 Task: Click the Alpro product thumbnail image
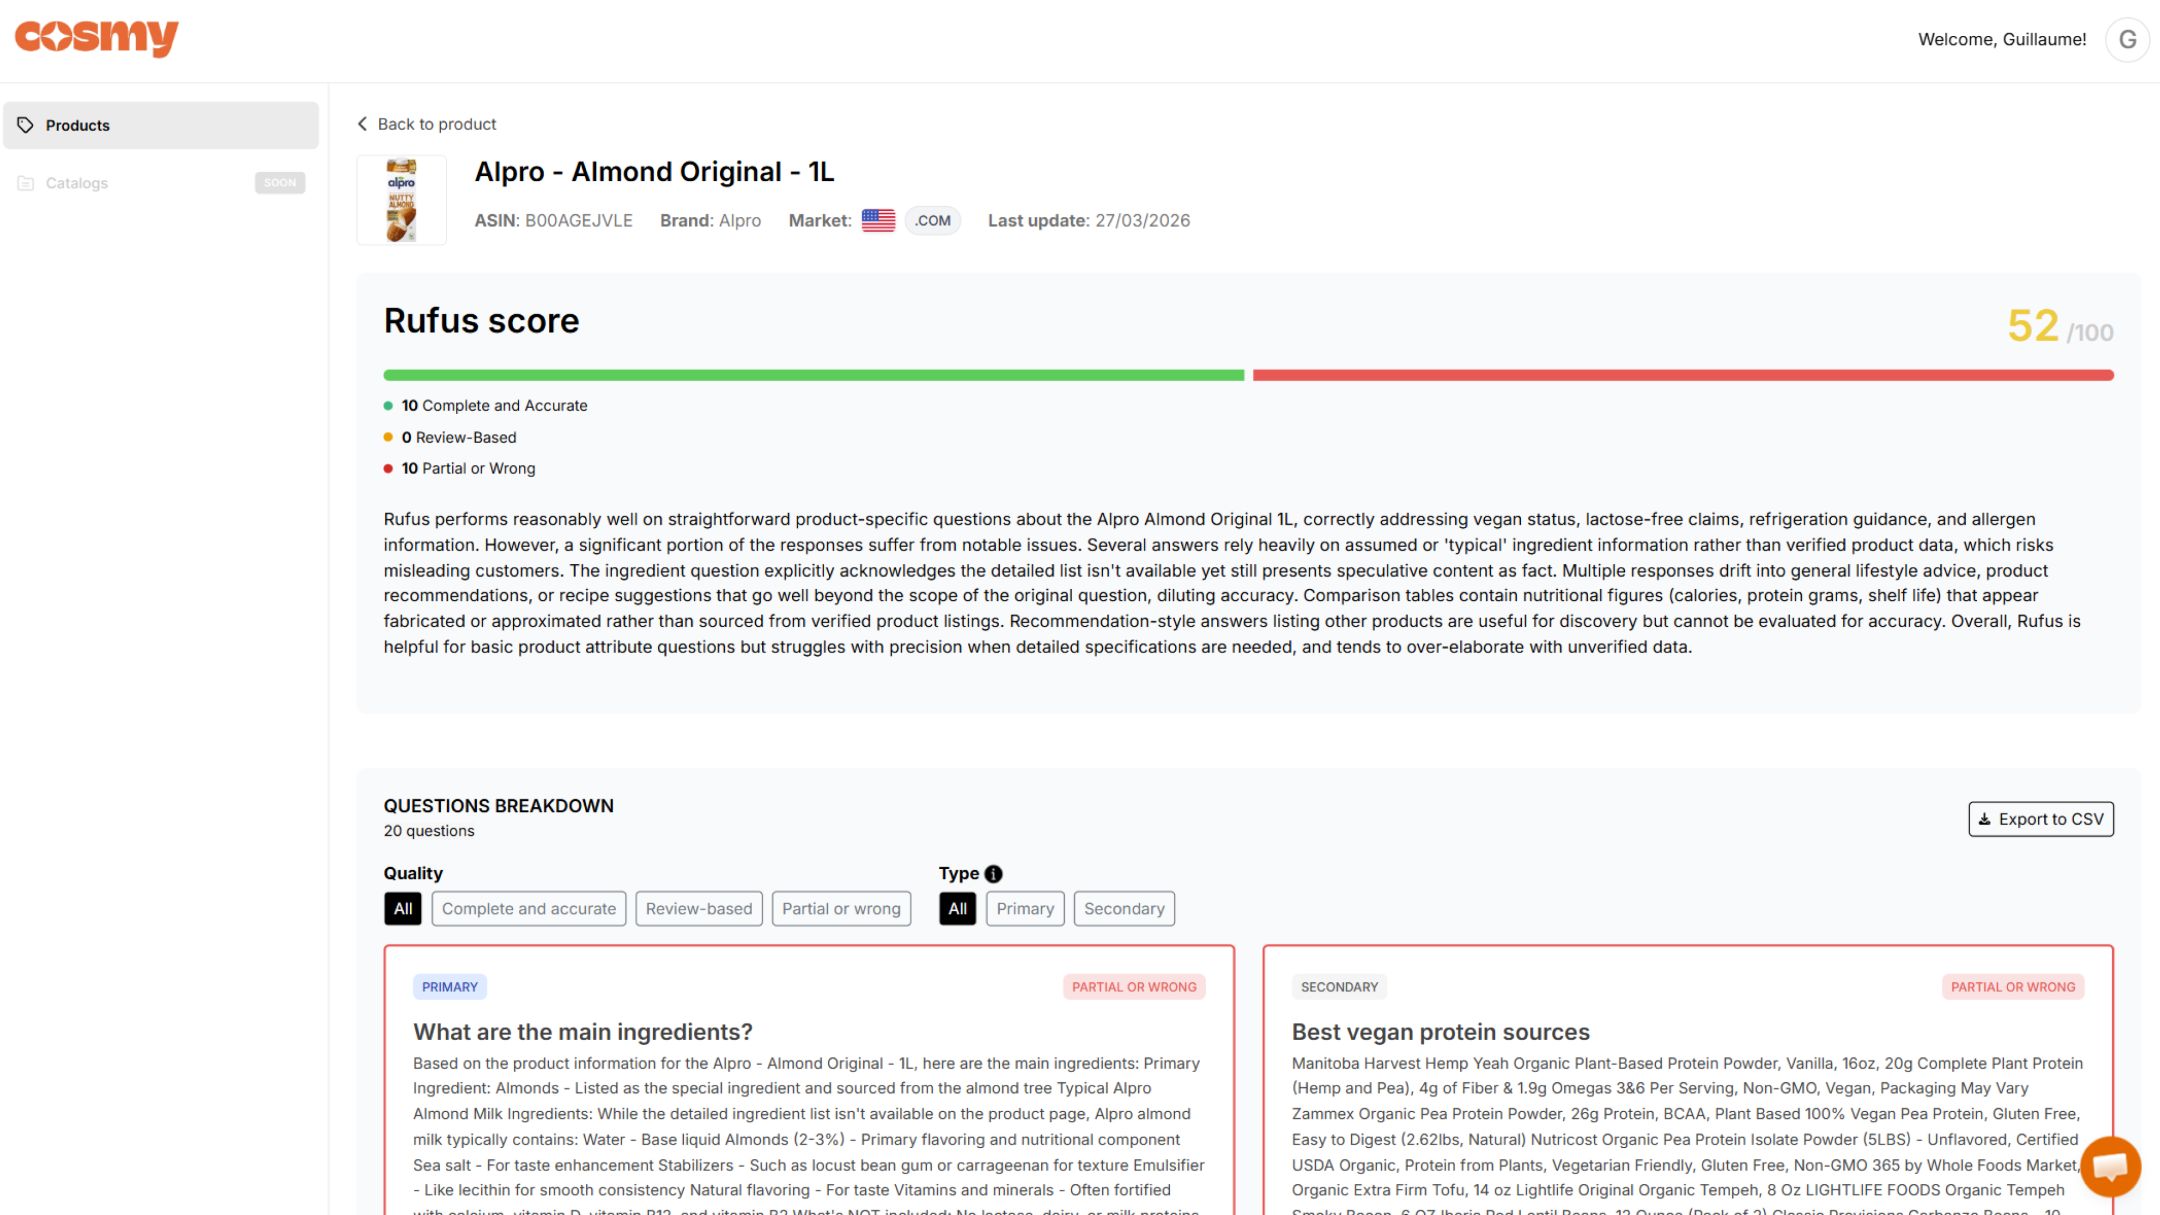401,199
